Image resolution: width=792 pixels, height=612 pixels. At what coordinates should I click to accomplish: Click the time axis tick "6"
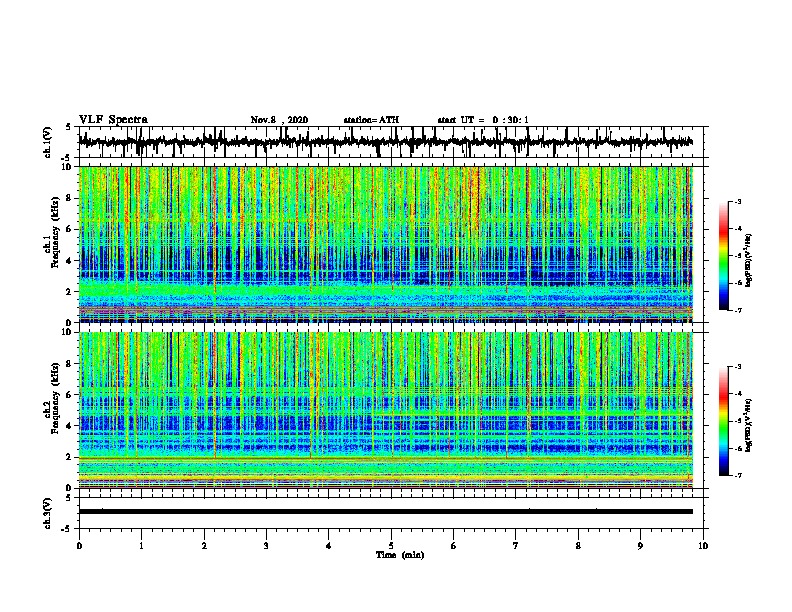(x=454, y=546)
